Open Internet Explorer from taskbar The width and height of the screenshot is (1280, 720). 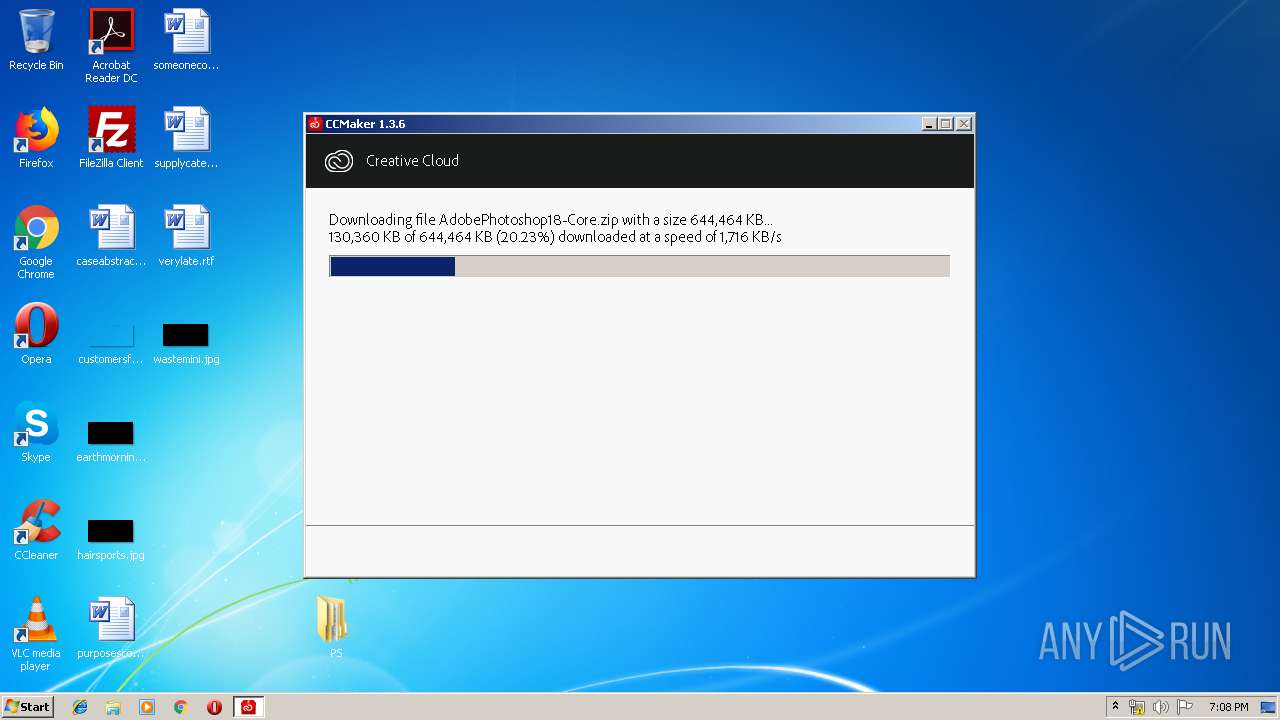point(80,707)
